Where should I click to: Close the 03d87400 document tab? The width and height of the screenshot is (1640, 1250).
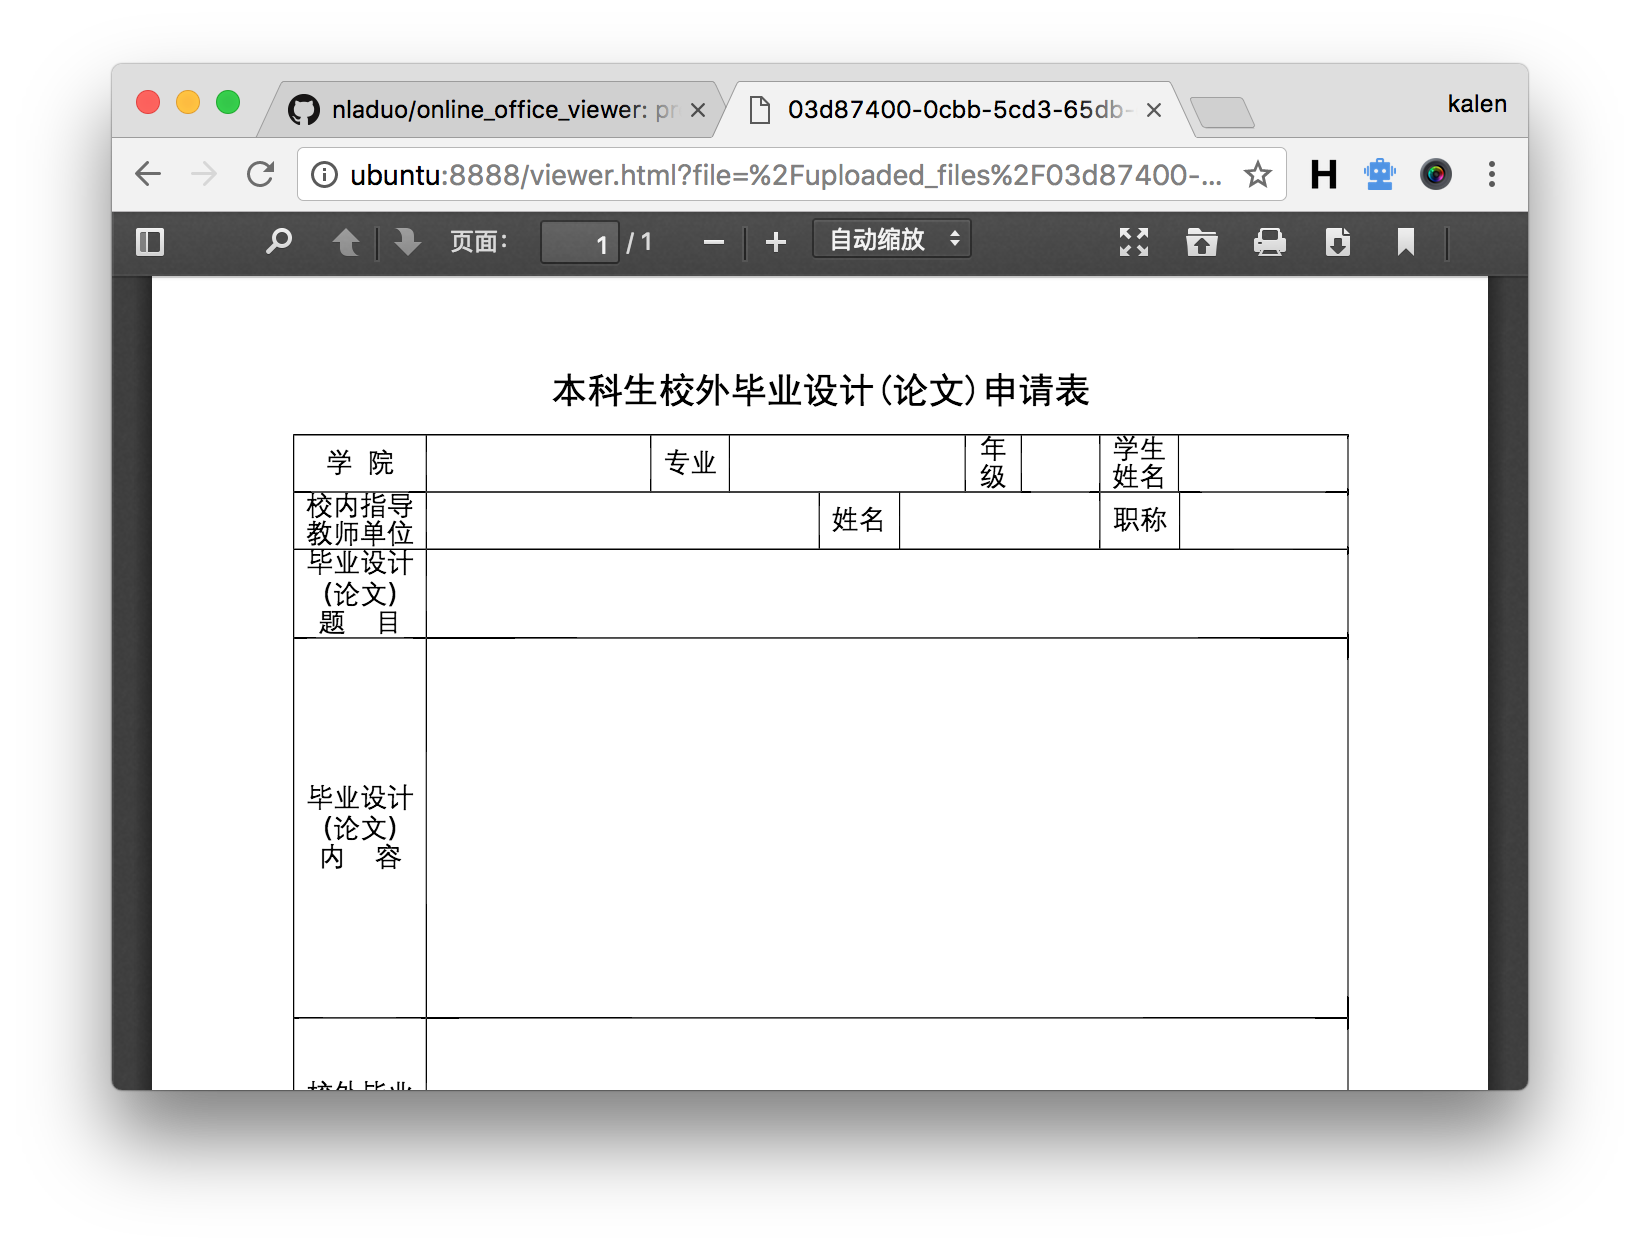1153,110
